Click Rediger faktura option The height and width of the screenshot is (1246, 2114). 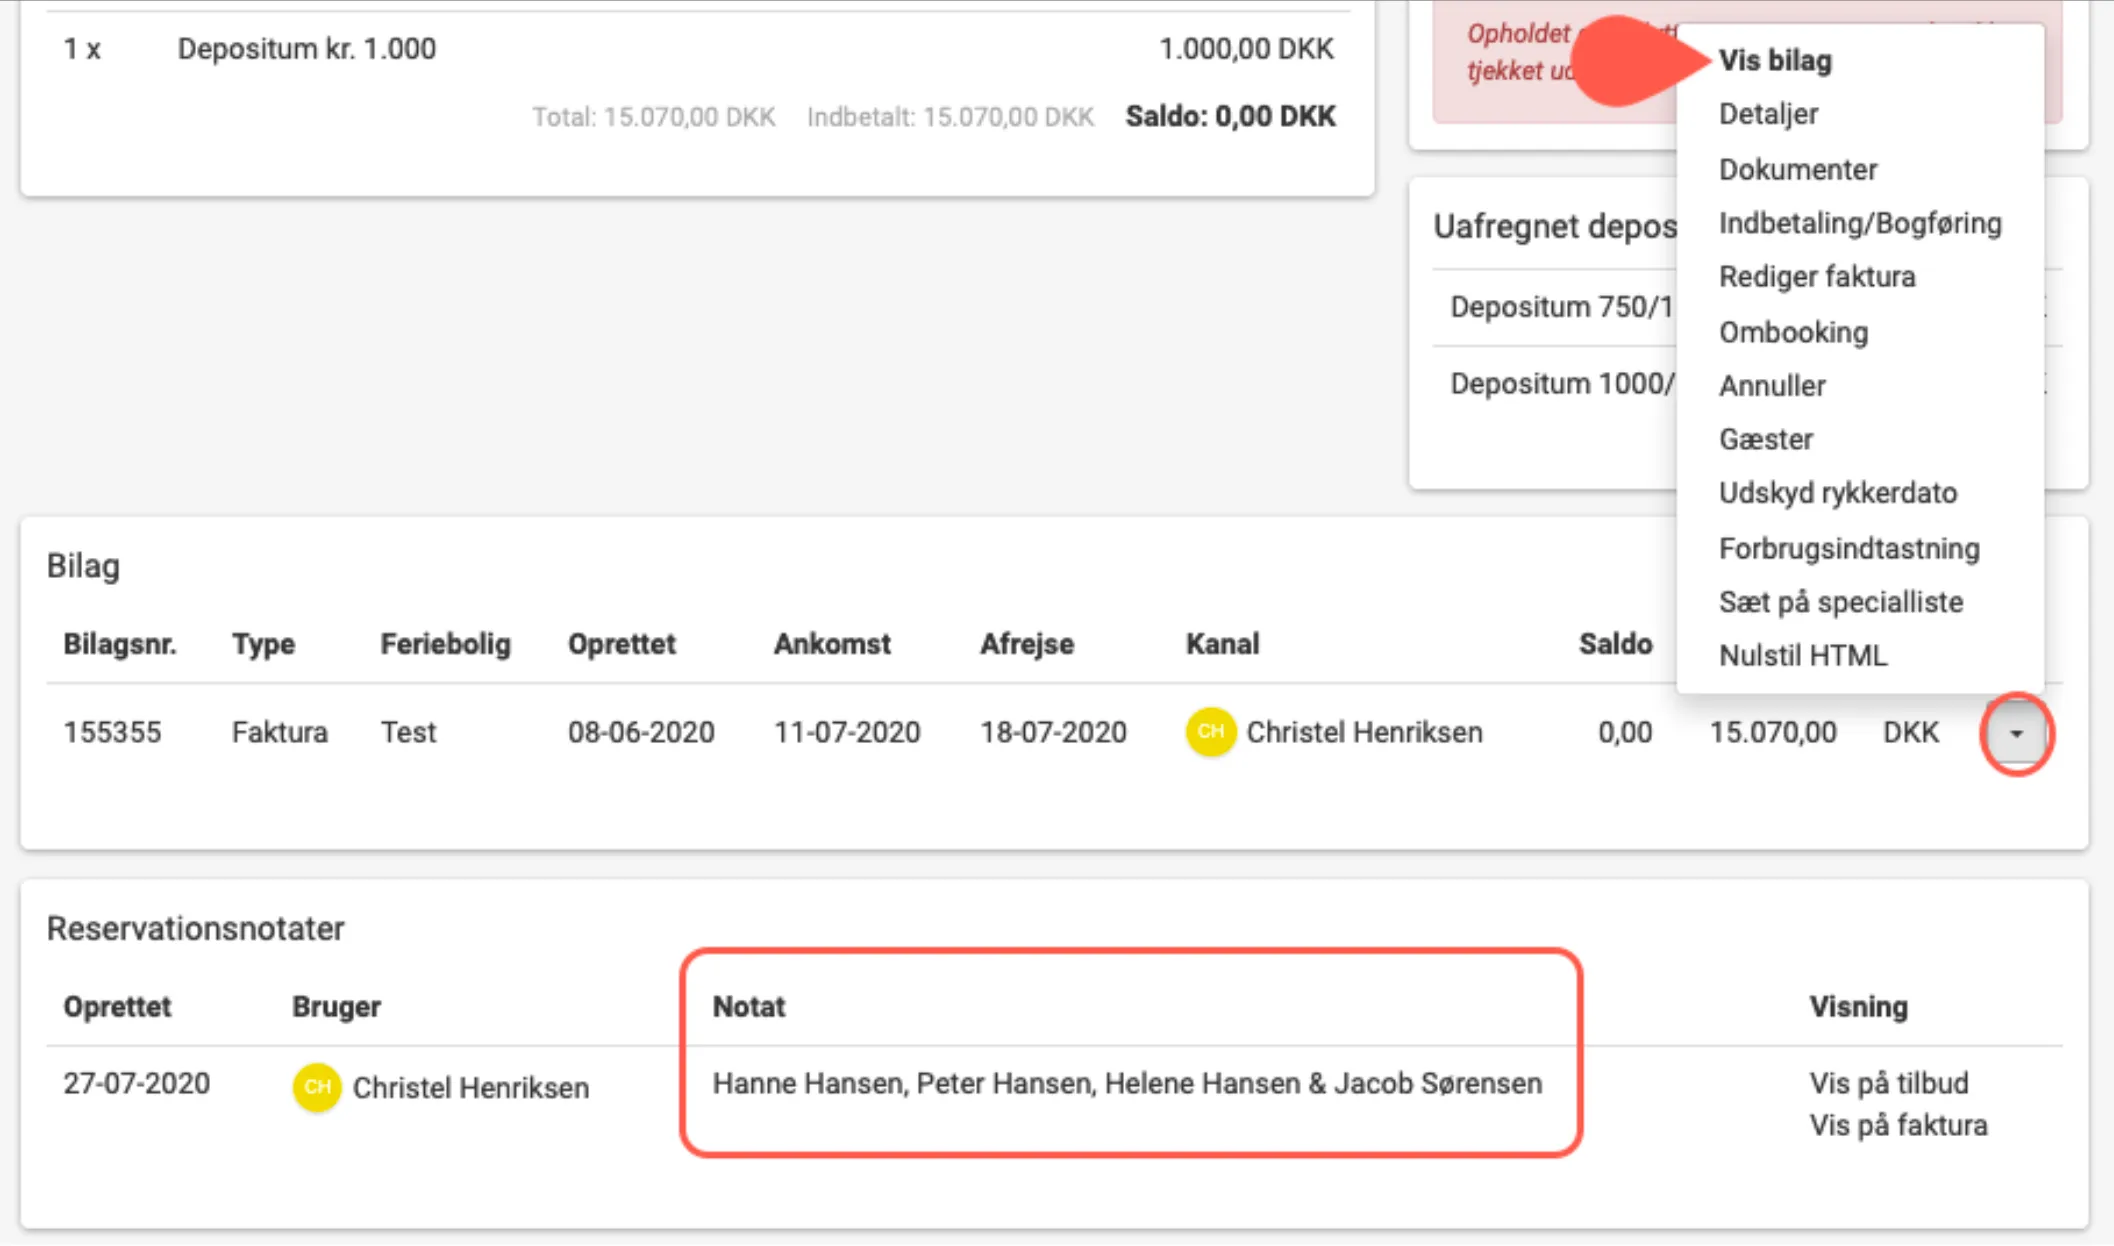click(1816, 276)
